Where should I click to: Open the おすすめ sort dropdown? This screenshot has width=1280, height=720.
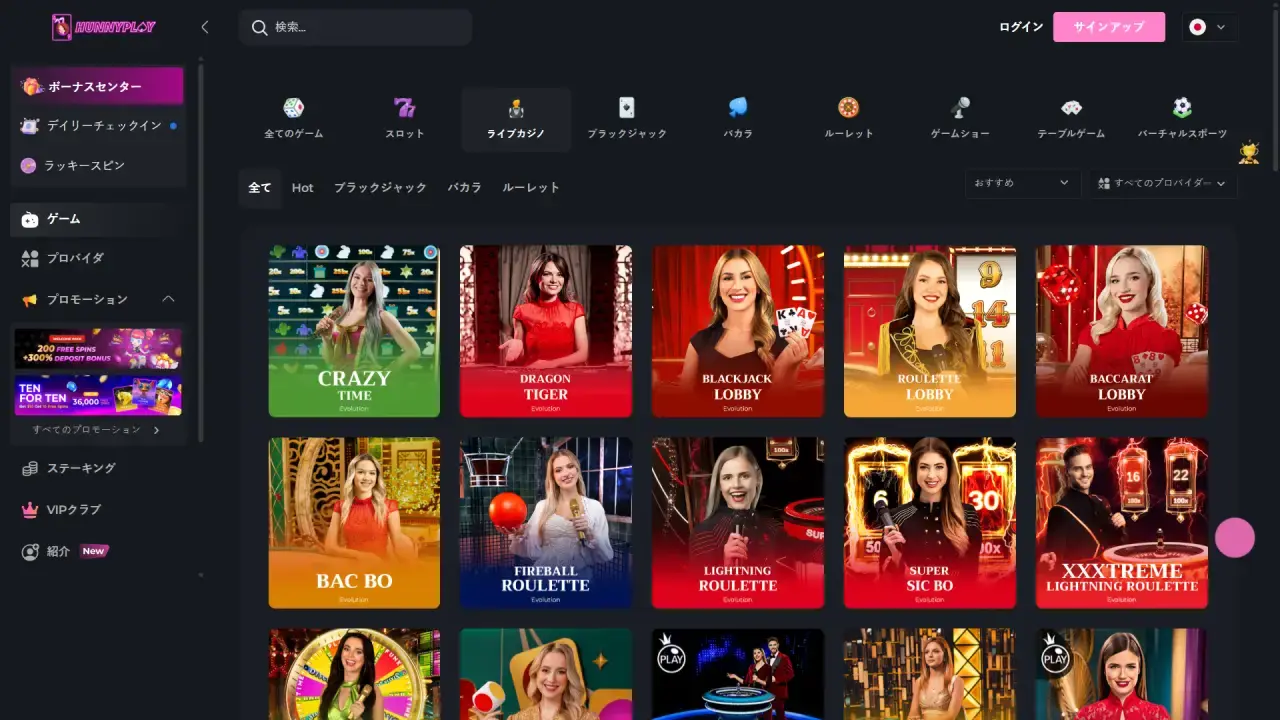pos(1021,183)
